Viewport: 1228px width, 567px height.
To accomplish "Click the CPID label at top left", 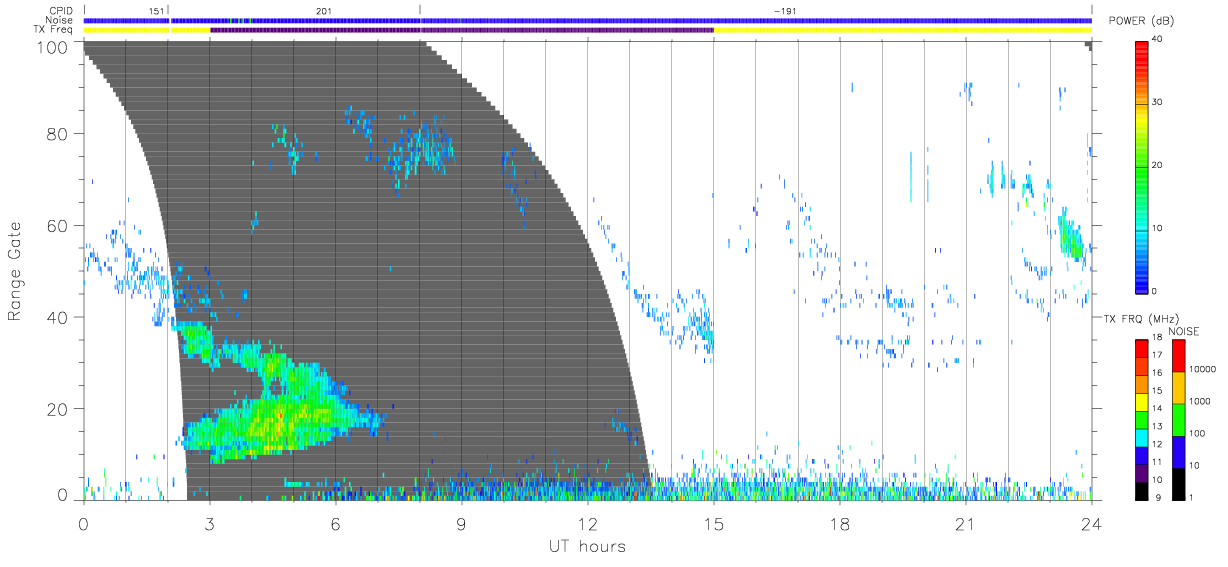I will 60,11.
